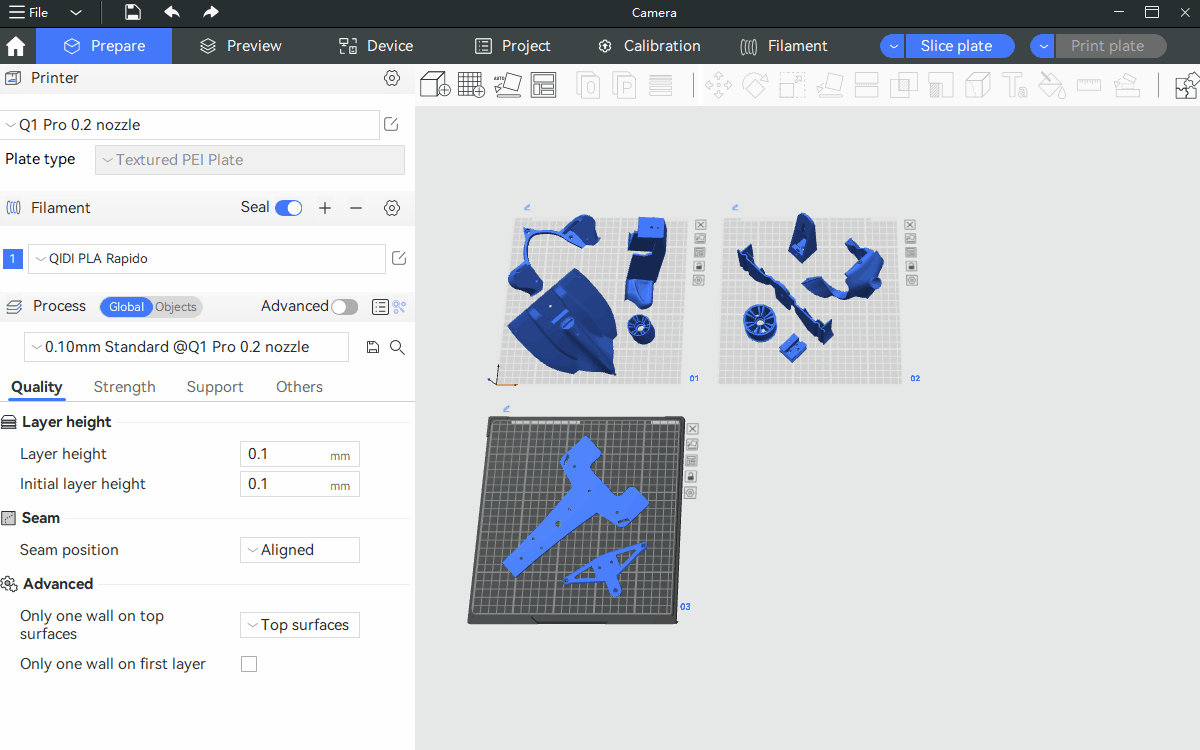Enable the Advanced mode toggle
This screenshot has height=750, width=1200.
point(344,307)
